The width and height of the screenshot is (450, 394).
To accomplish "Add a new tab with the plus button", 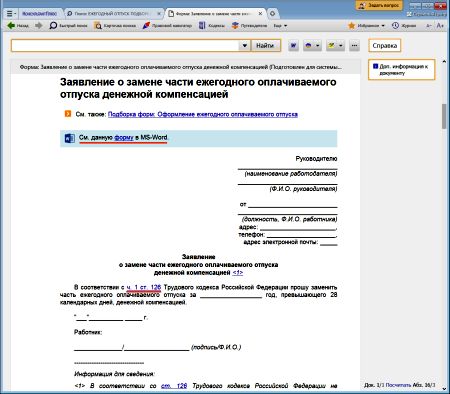I will coord(272,14).
